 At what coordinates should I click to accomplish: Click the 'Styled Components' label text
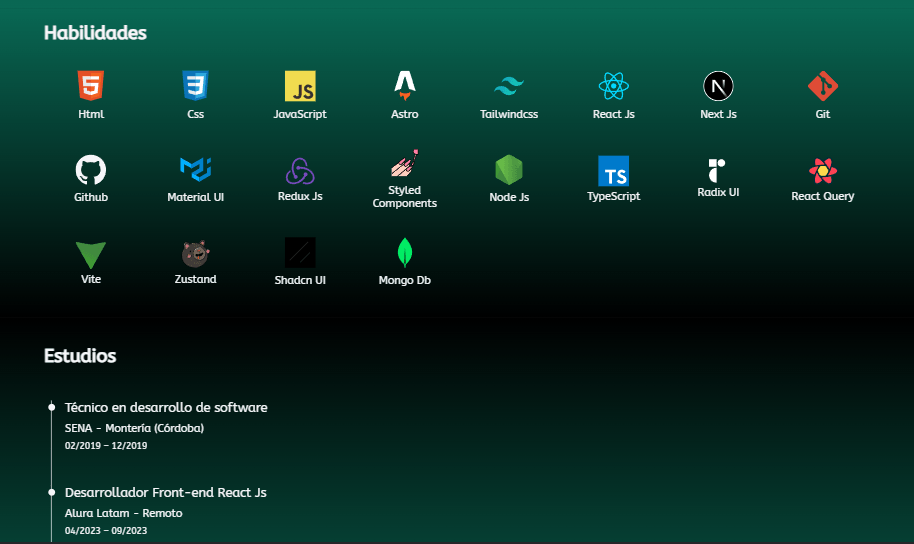[x=405, y=196]
